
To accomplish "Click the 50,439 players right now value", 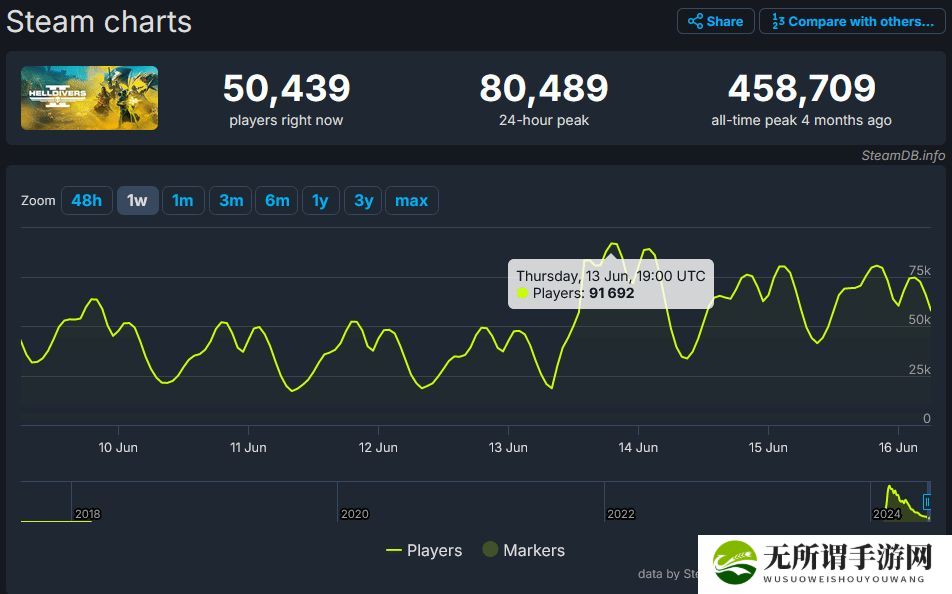I will [x=287, y=89].
